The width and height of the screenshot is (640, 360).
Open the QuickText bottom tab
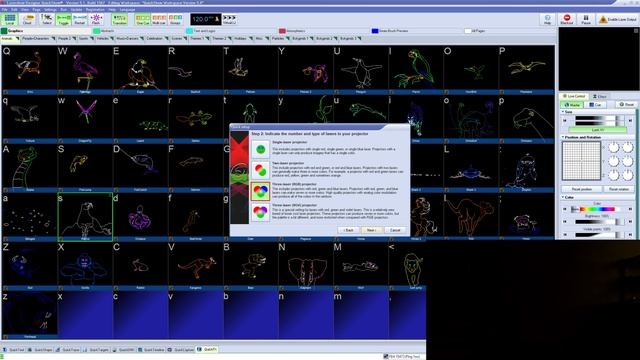[13, 350]
